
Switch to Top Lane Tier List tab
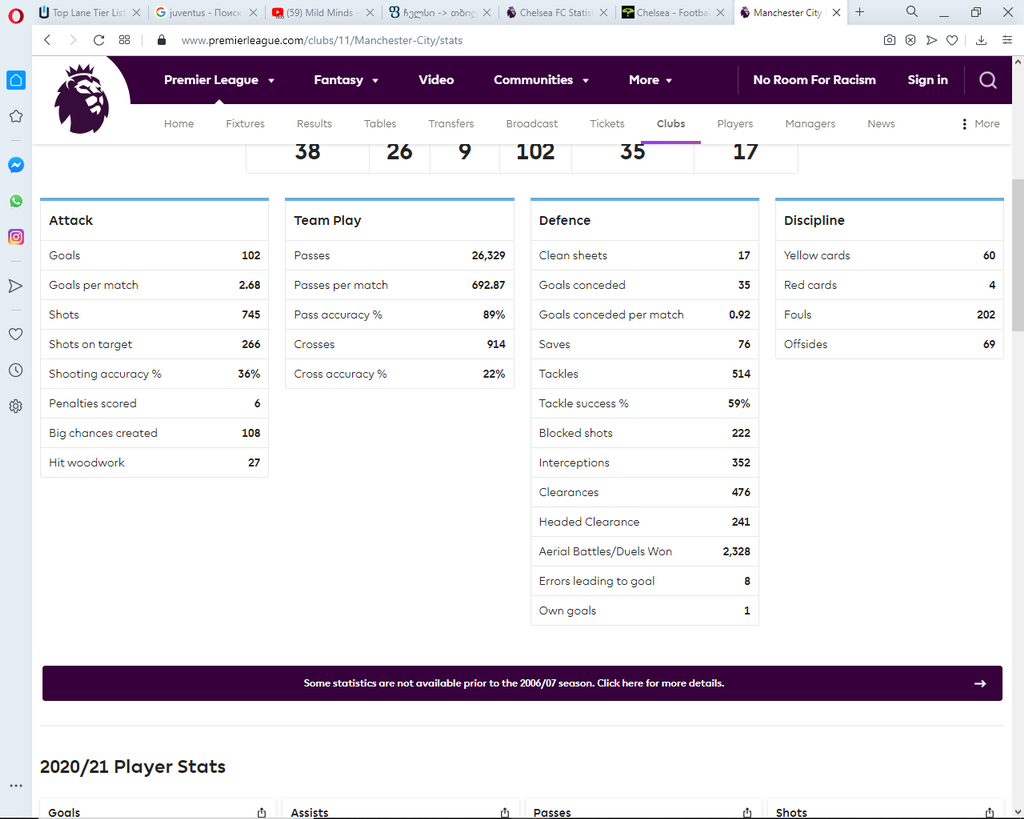pyautogui.click(x=89, y=12)
